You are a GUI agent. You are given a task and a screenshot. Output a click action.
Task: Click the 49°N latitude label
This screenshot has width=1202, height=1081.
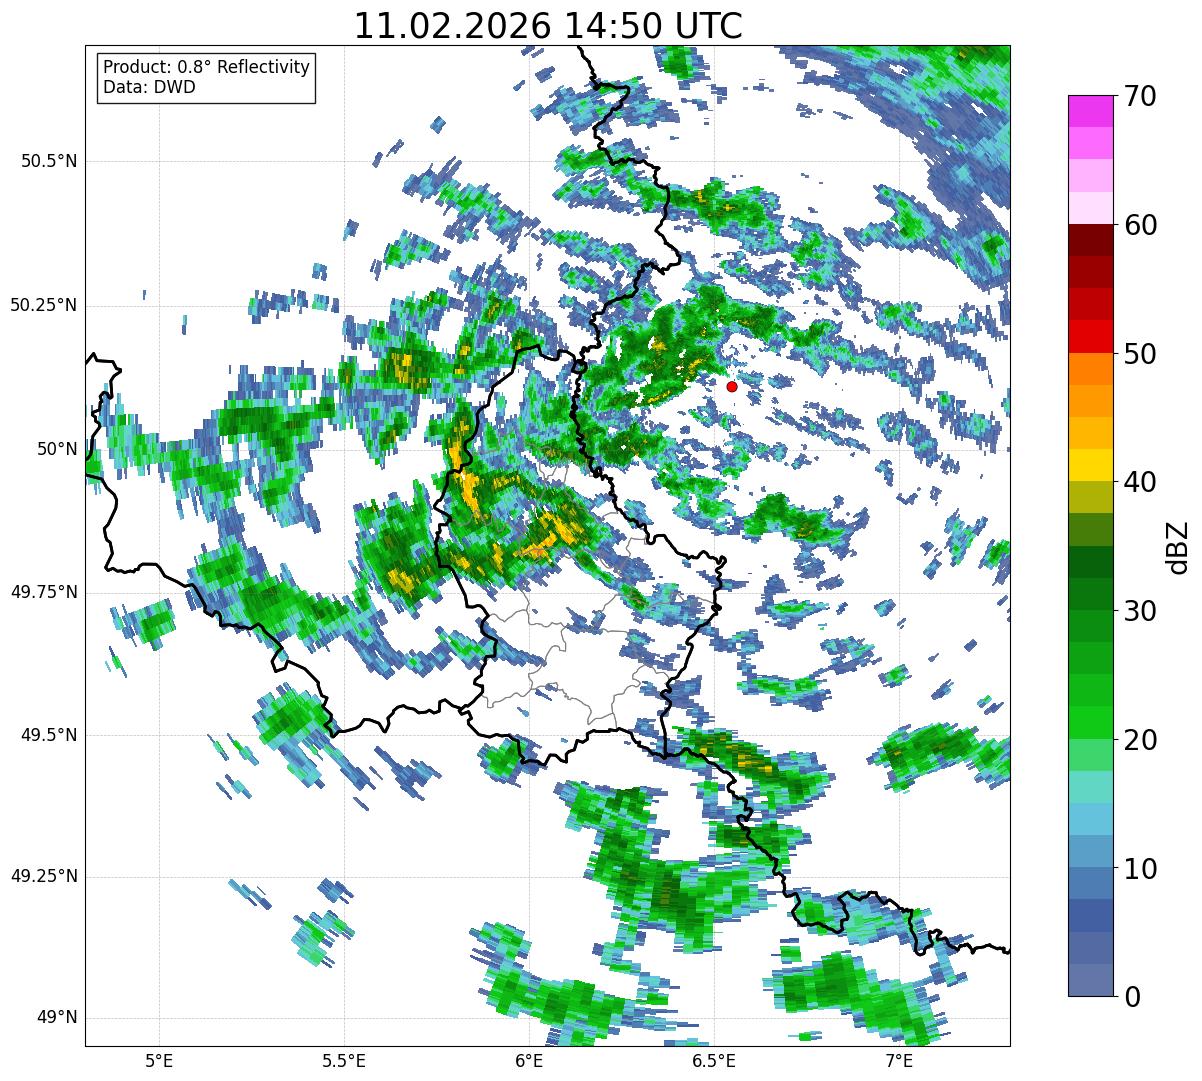point(57,1018)
